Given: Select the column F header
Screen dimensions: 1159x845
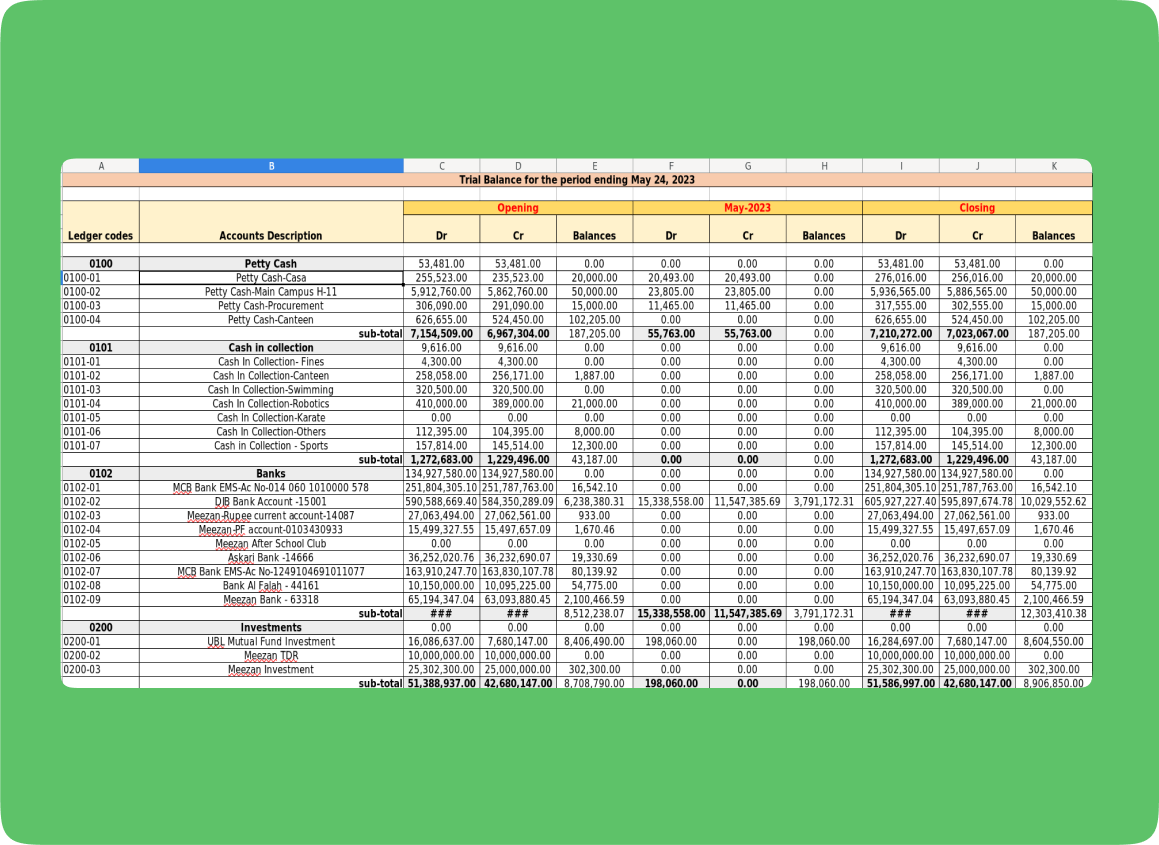Looking at the screenshot, I should (x=670, y=166).
